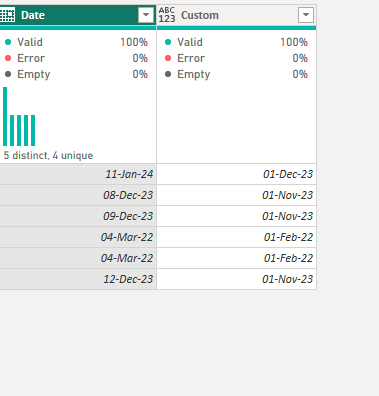Click the Date cell 12-Dec-23
This screenshot has width=379, height=396.
(x=78, y=279)
